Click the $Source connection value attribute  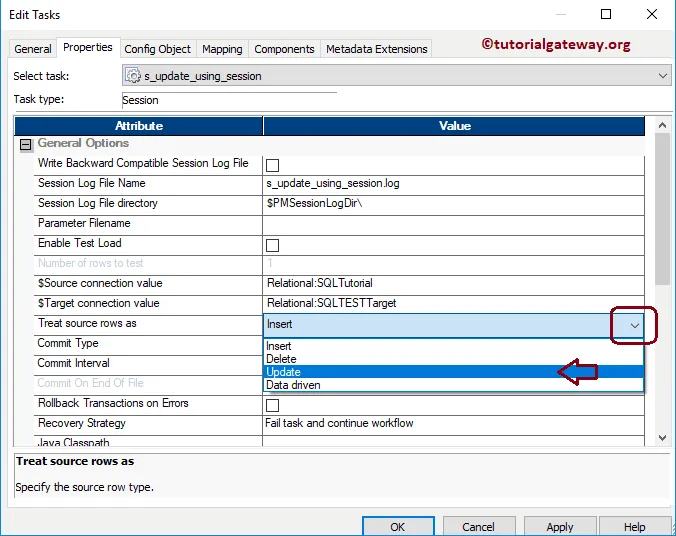(148, 283)
